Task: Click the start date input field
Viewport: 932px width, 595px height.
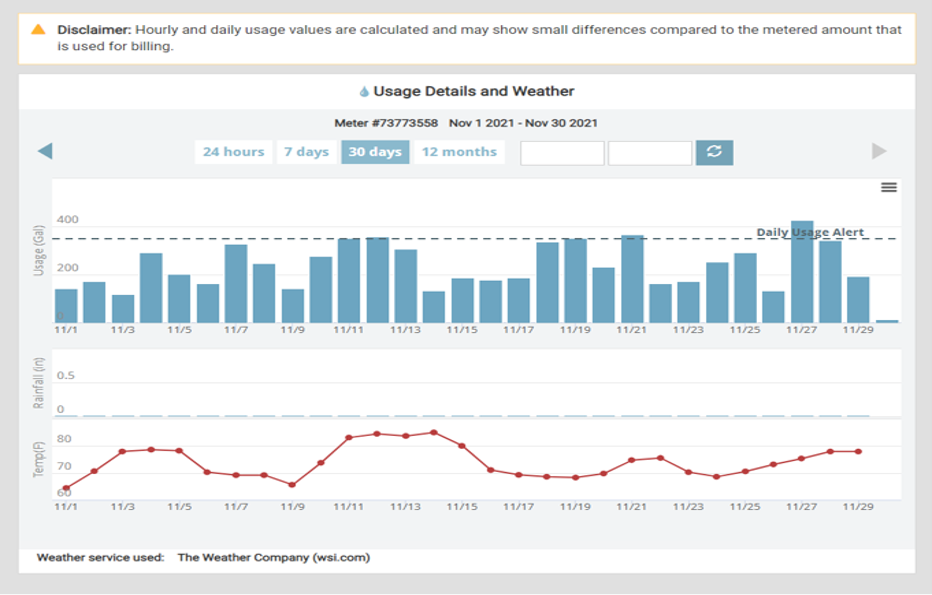Action: point(562,153)
